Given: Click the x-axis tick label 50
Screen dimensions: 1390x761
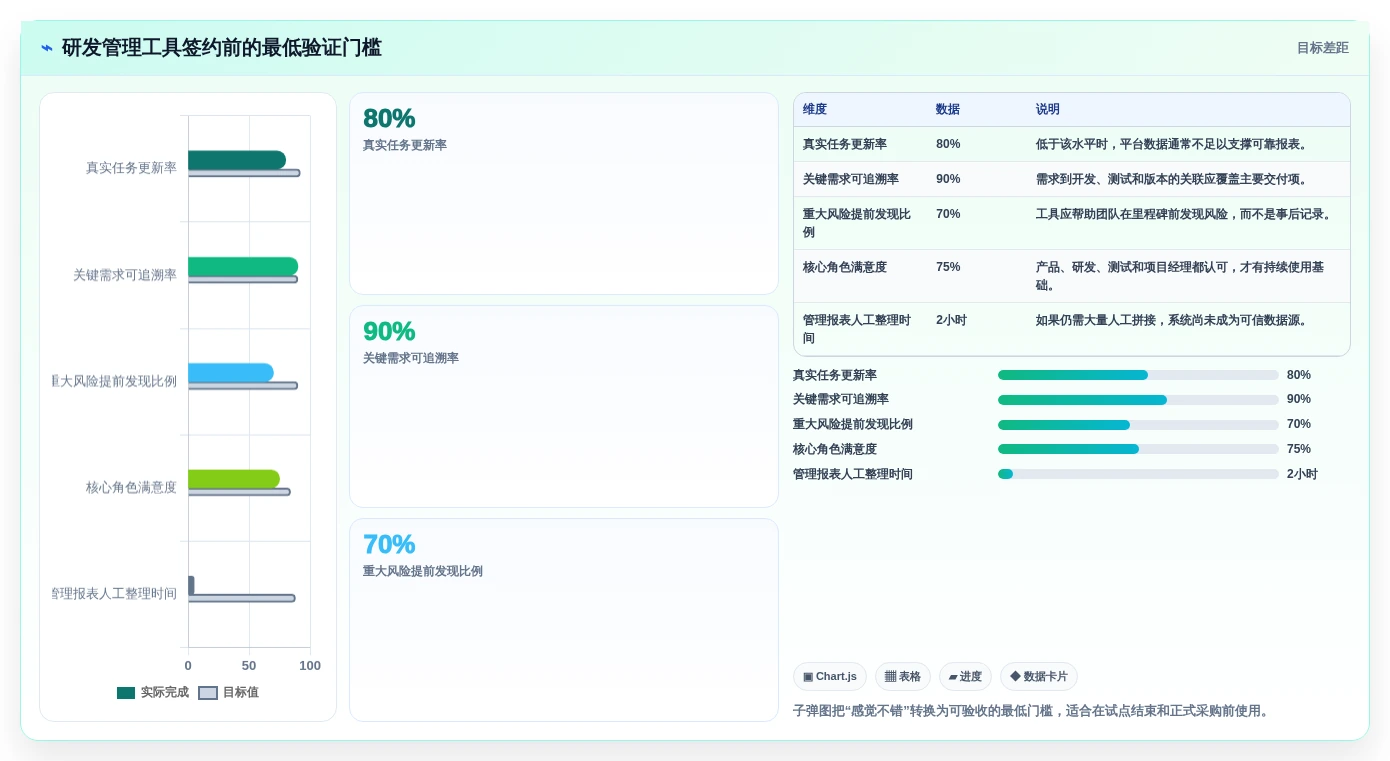Looking at the screenshot, I should 249,666.
